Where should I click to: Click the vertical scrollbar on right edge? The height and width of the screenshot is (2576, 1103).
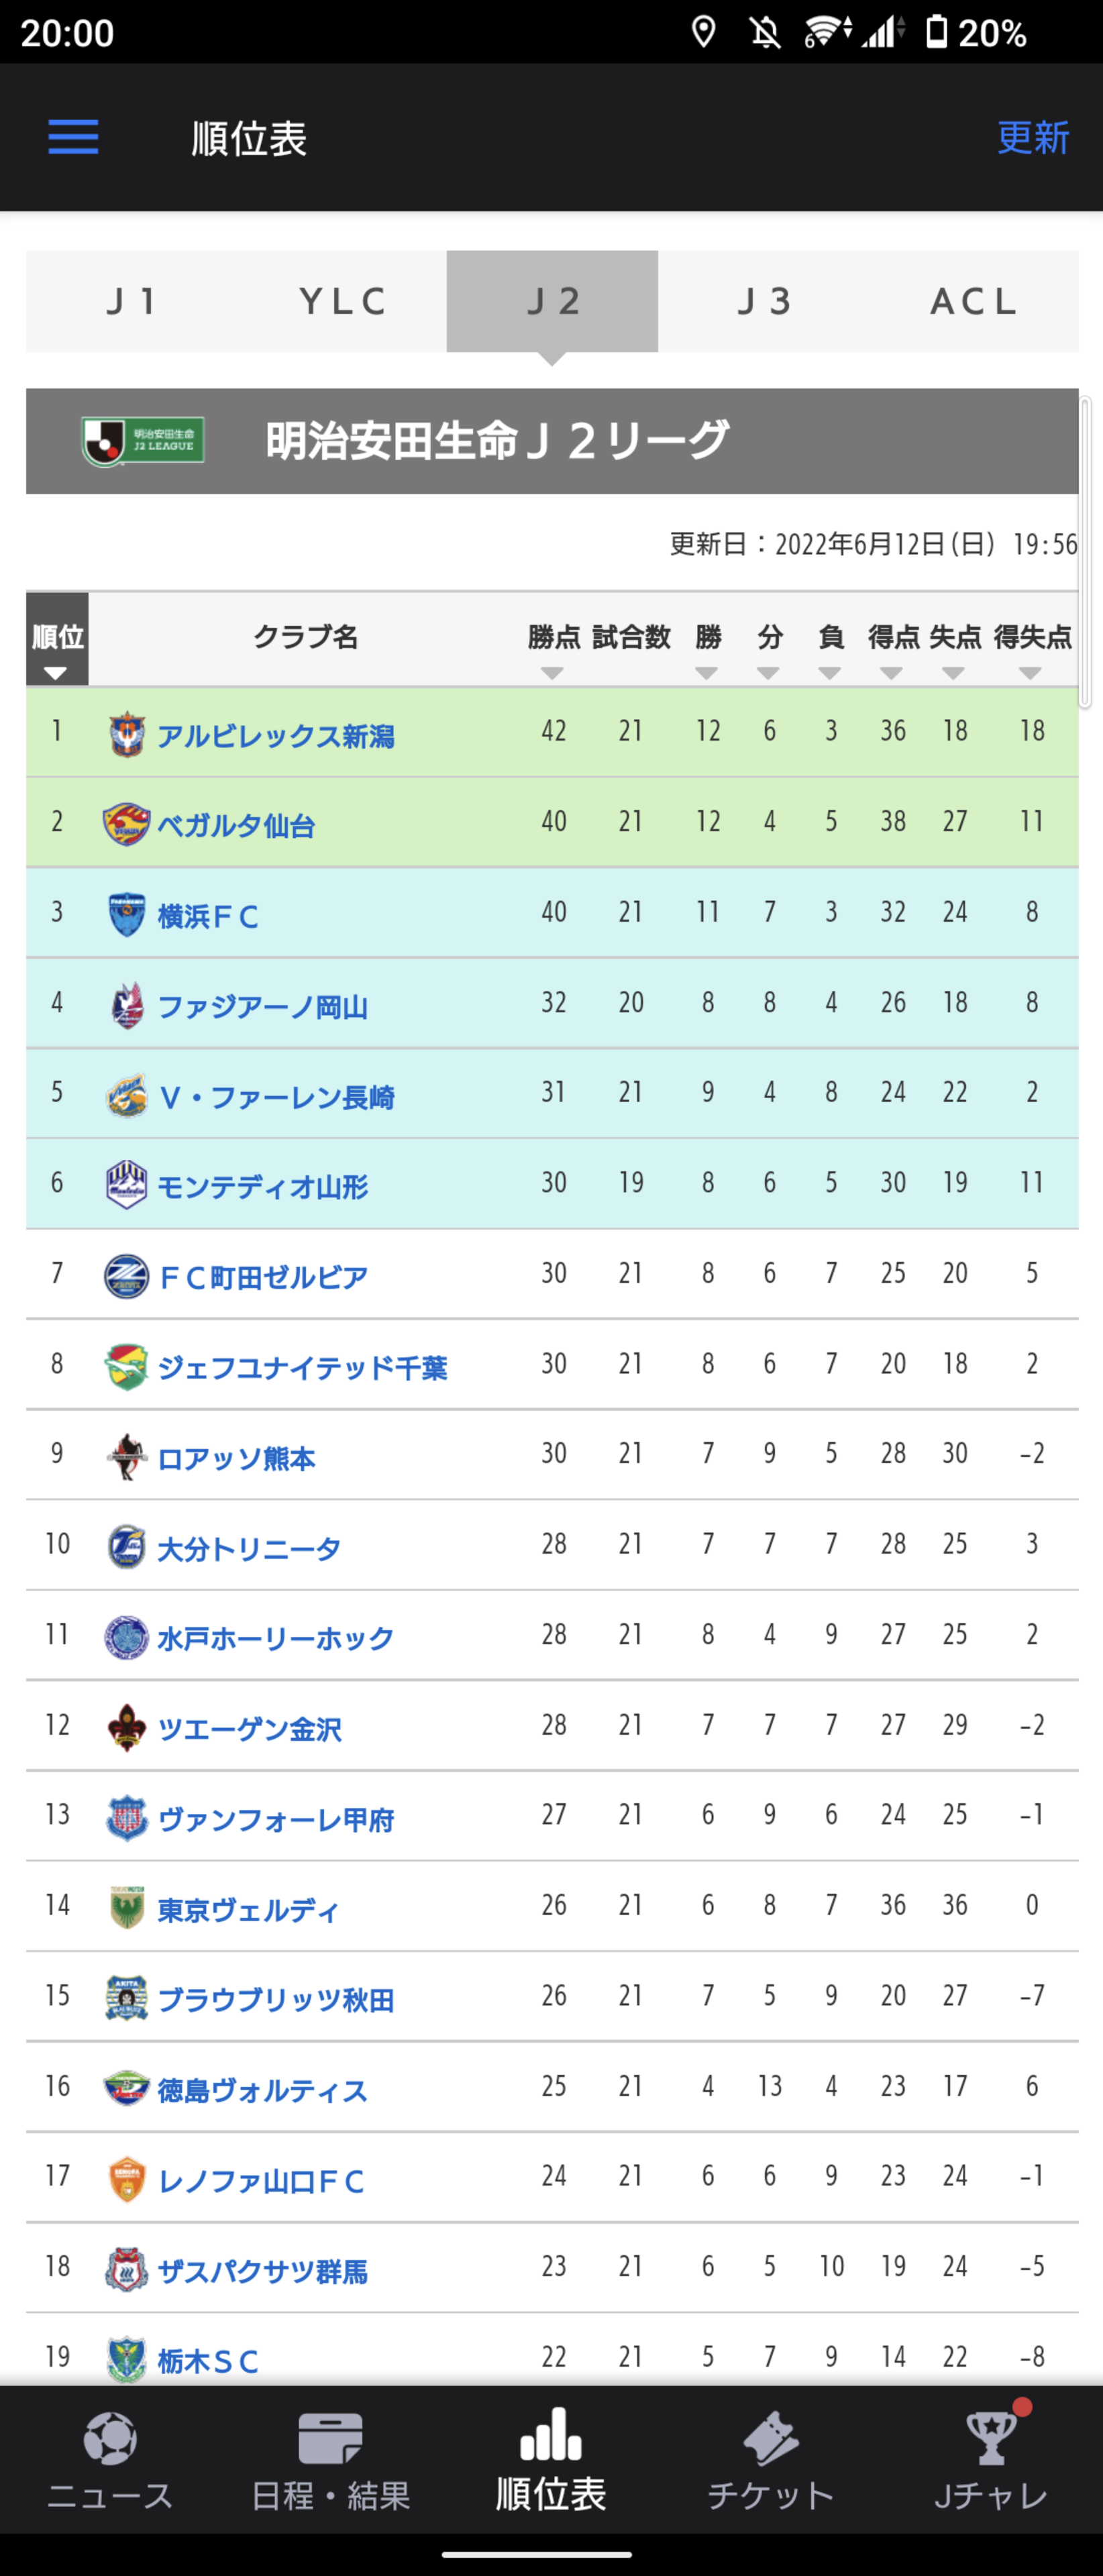click(1085, 552)
